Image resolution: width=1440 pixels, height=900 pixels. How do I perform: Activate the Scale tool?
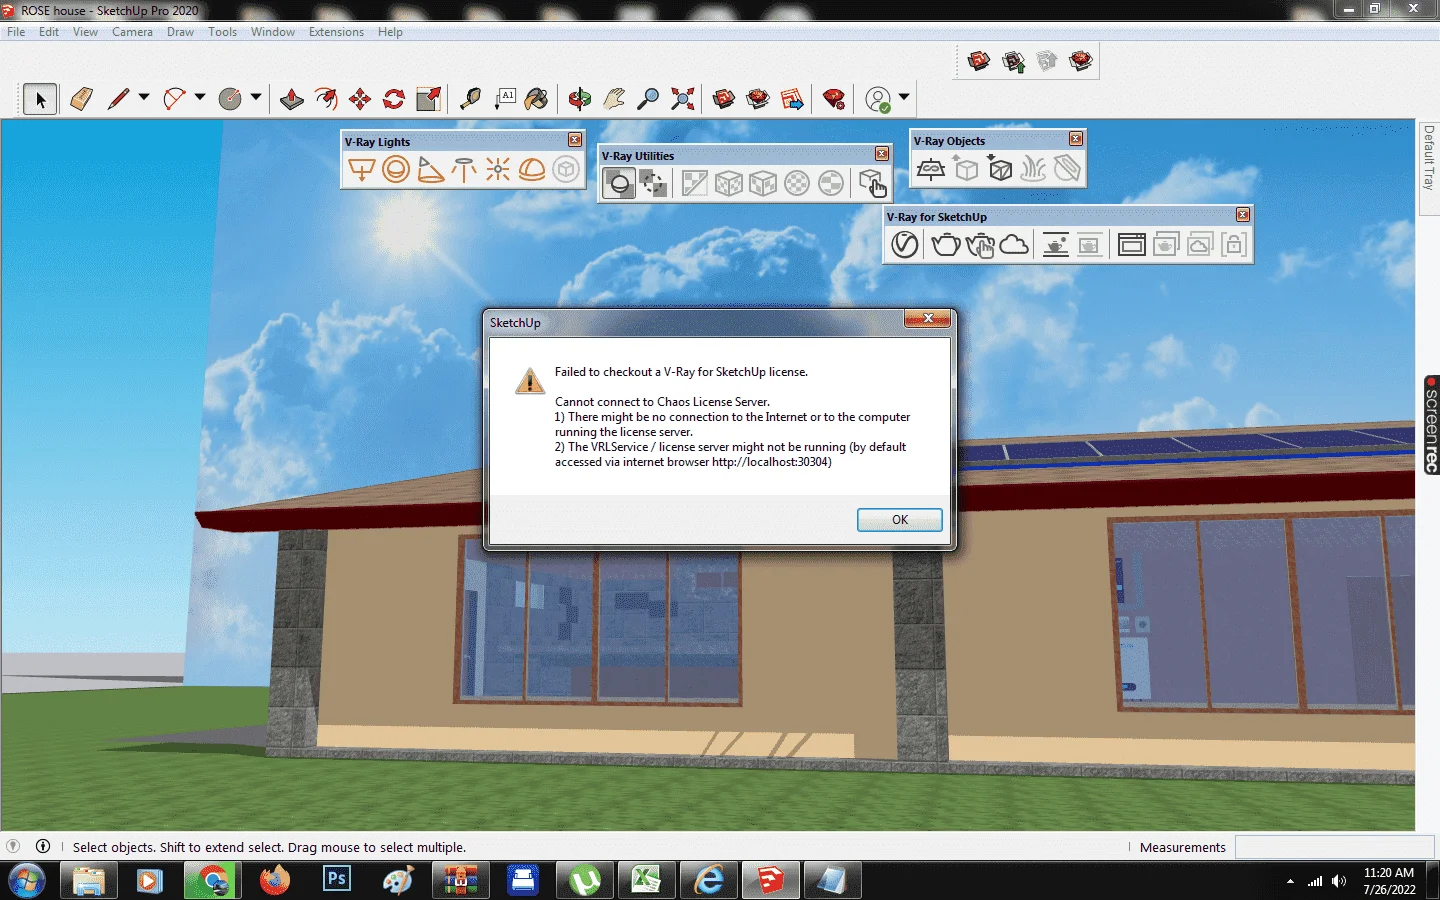click(x=429, y=98)
